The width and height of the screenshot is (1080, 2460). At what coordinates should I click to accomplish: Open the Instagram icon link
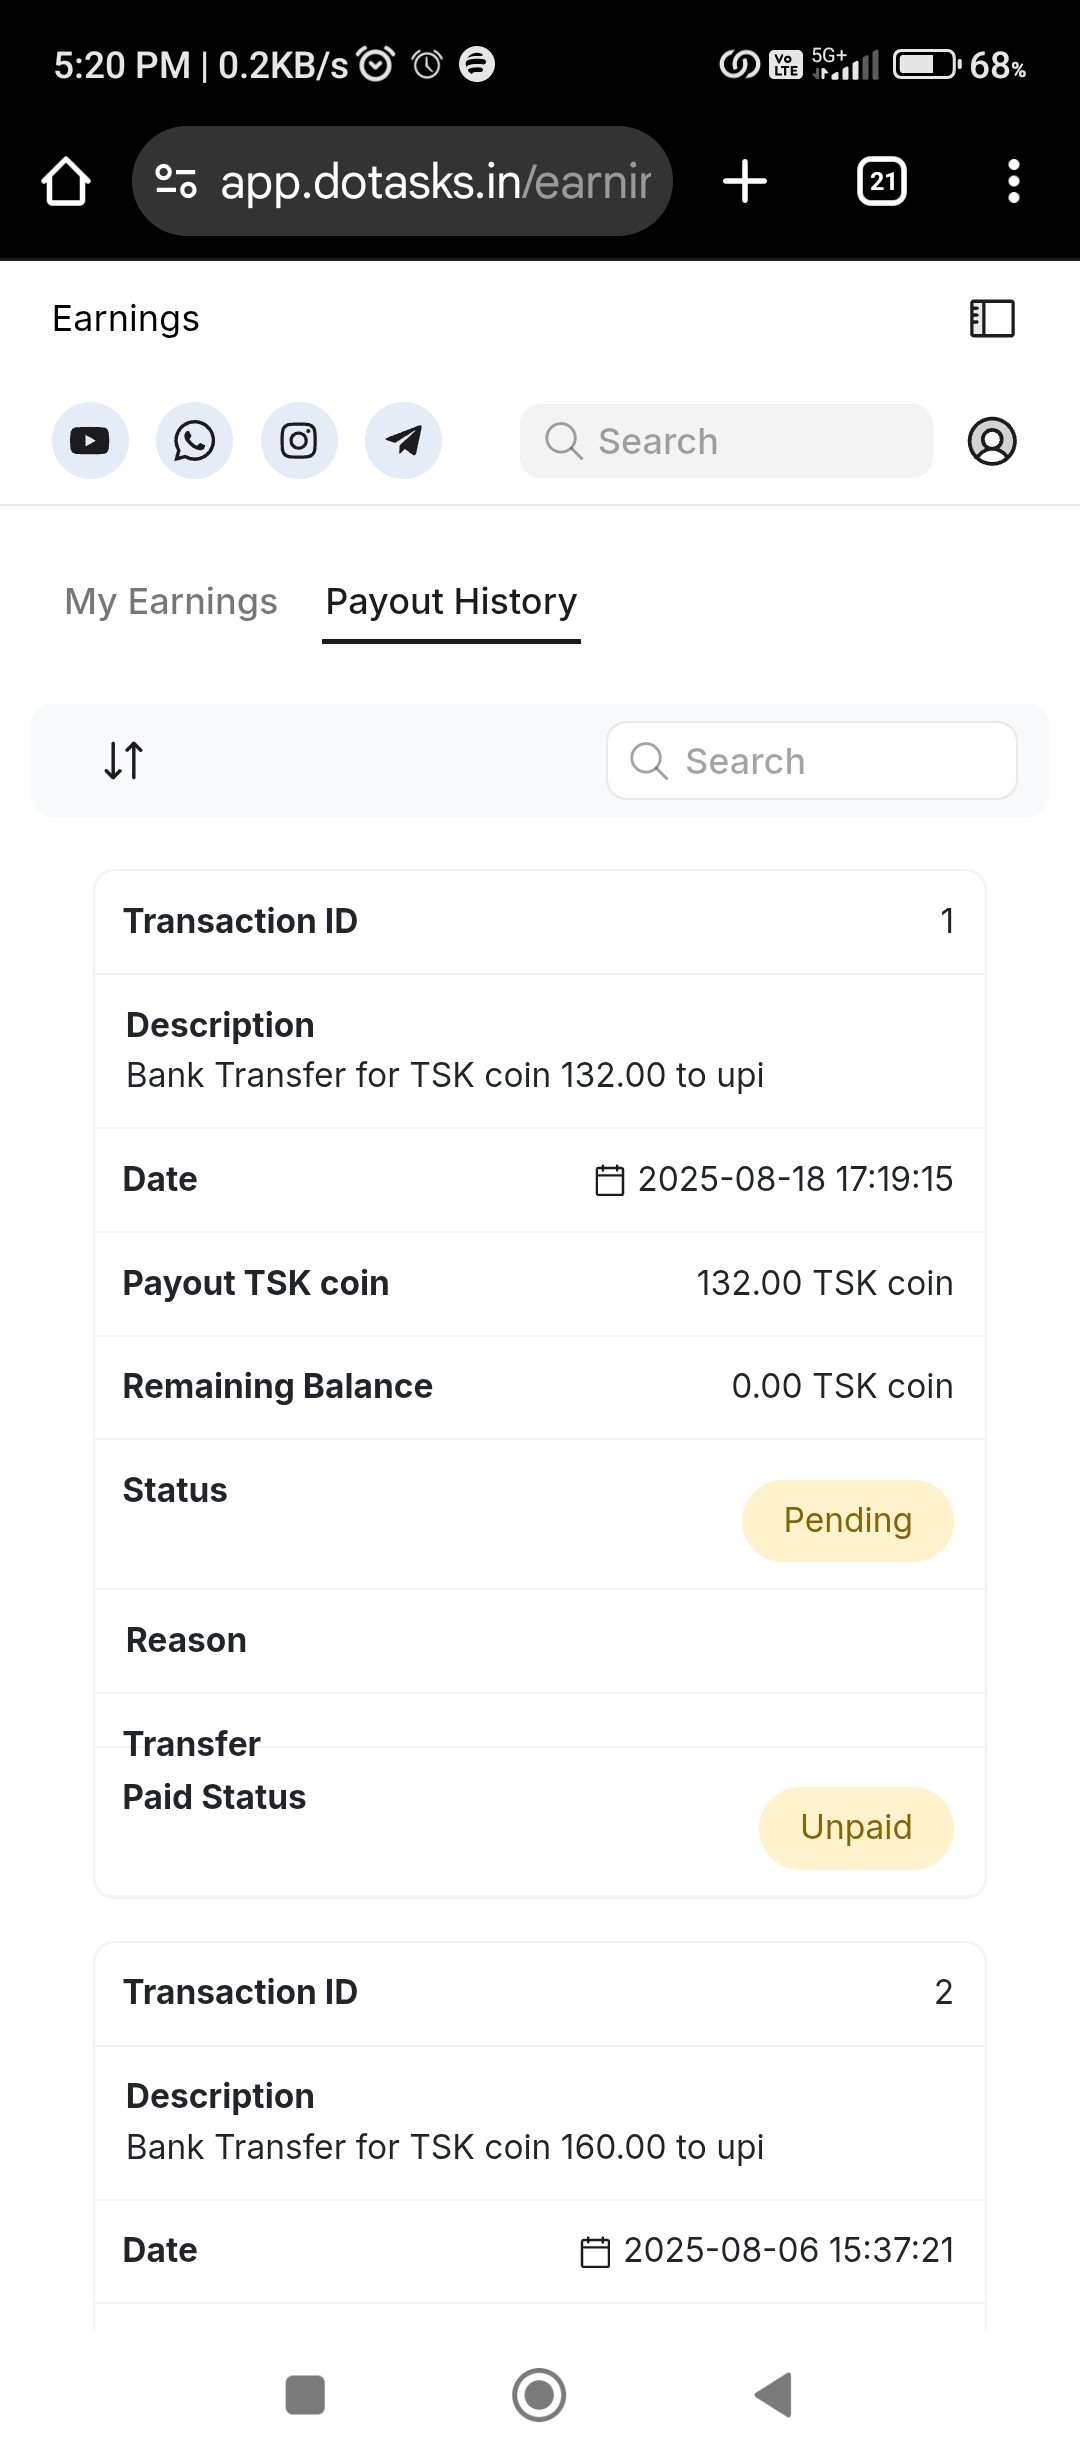(299, 441)
